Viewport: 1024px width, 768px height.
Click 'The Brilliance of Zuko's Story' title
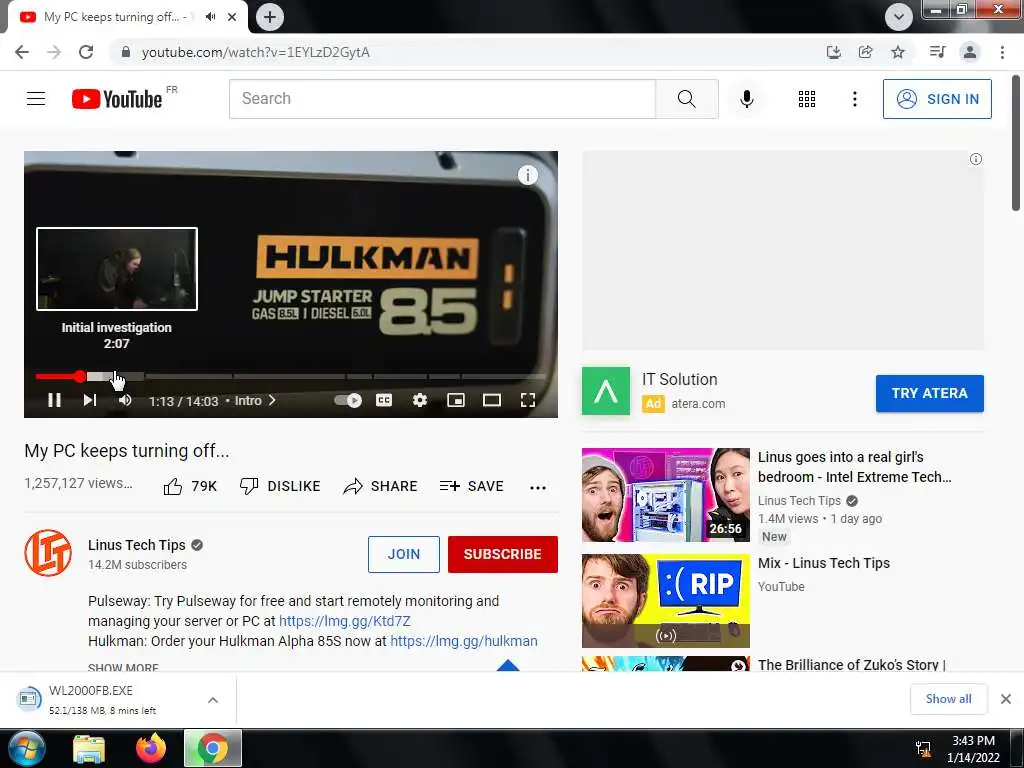click(852, 665)
